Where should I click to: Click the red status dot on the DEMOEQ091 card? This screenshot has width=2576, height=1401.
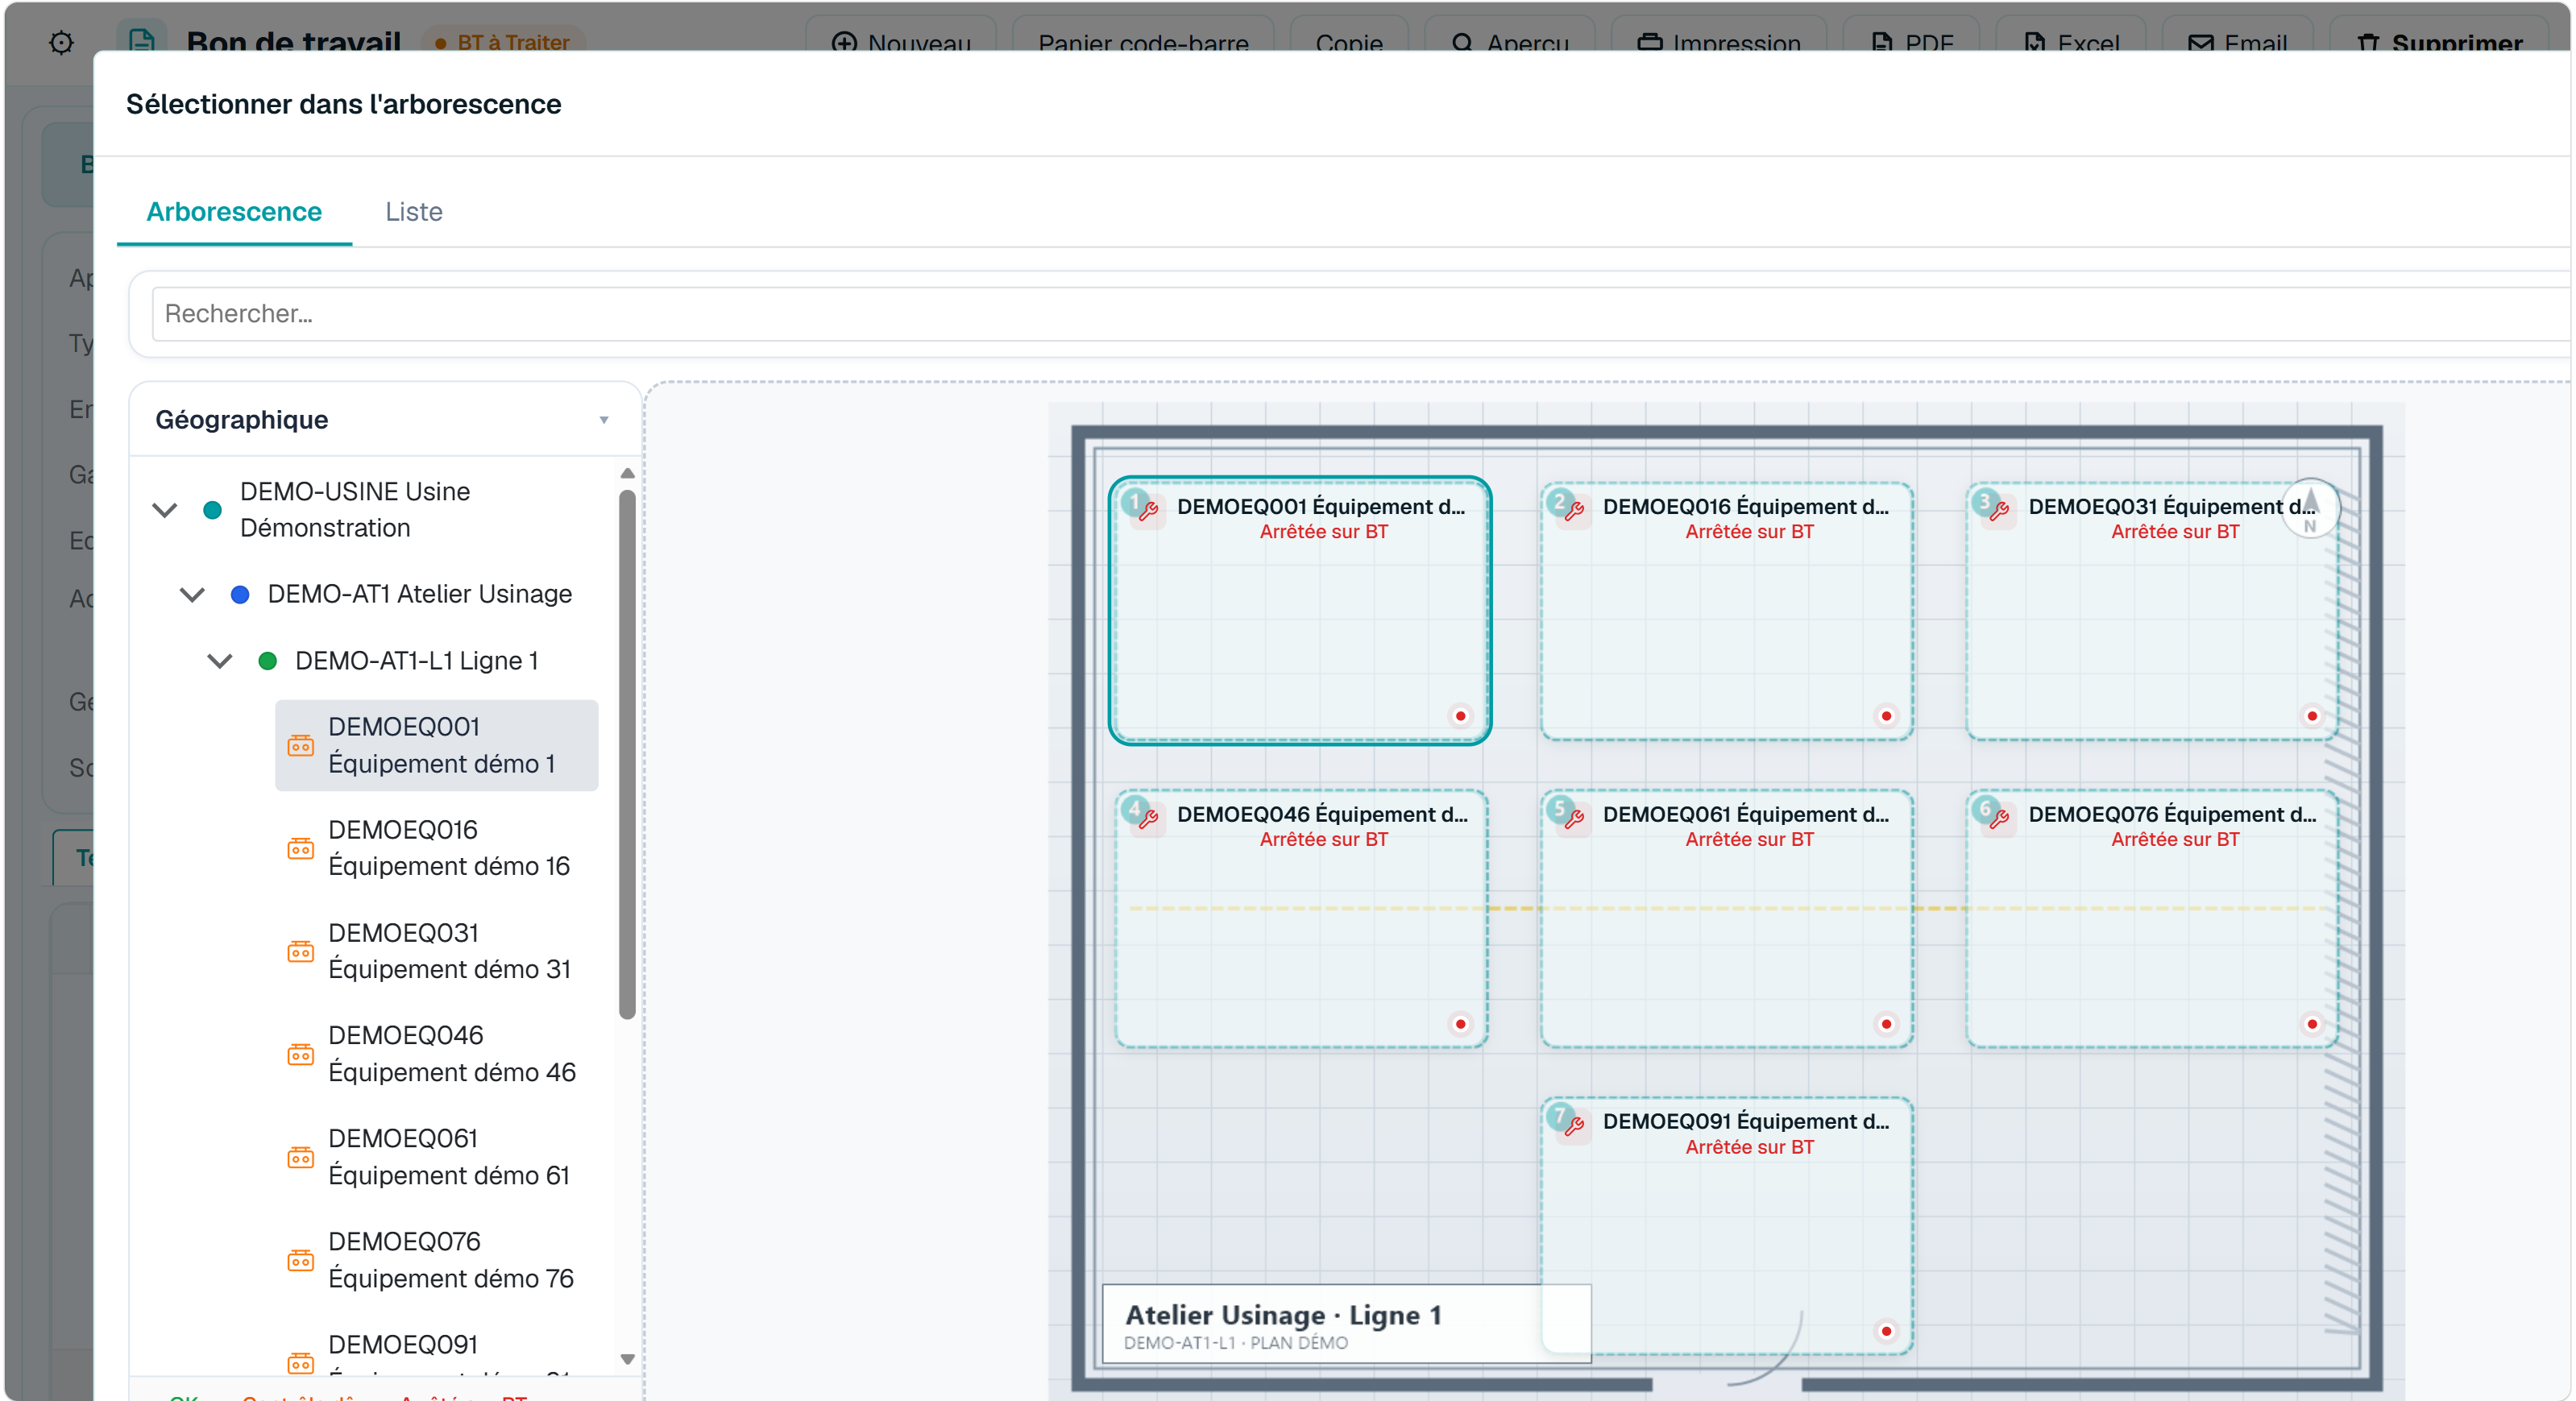pos(1886,1331)
